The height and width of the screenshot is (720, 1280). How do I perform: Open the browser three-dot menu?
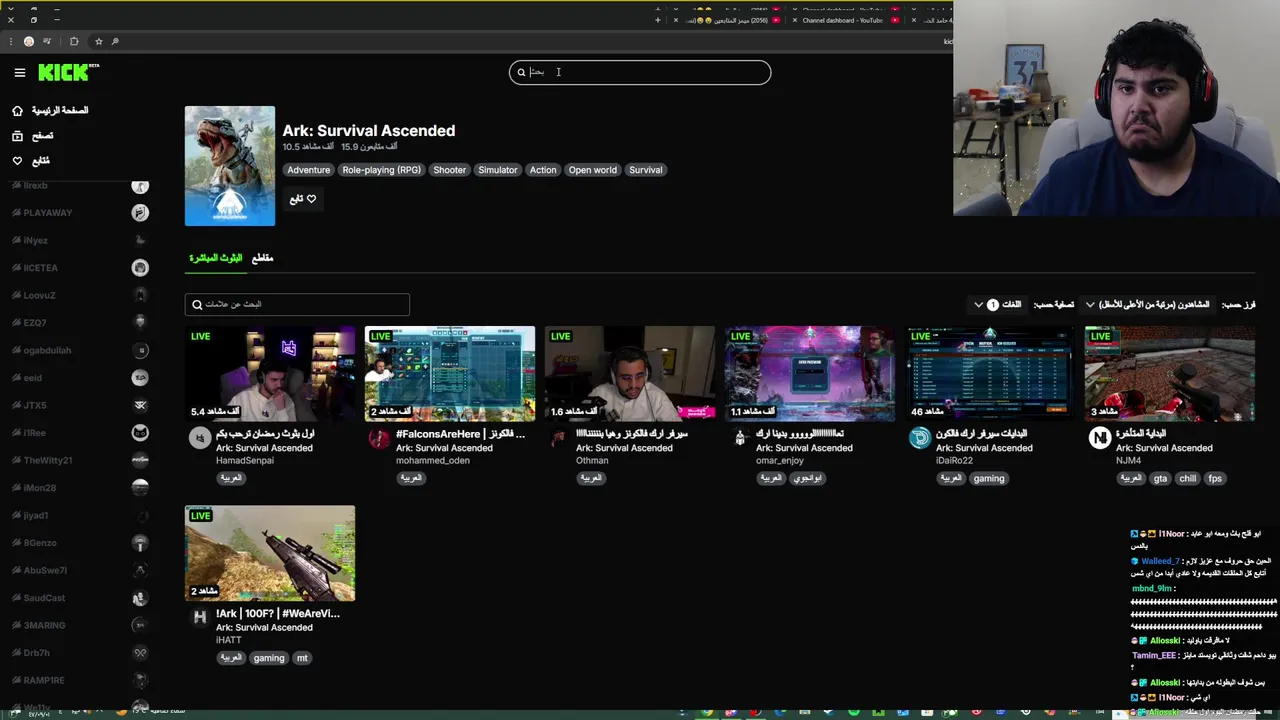tap(10, 41)
